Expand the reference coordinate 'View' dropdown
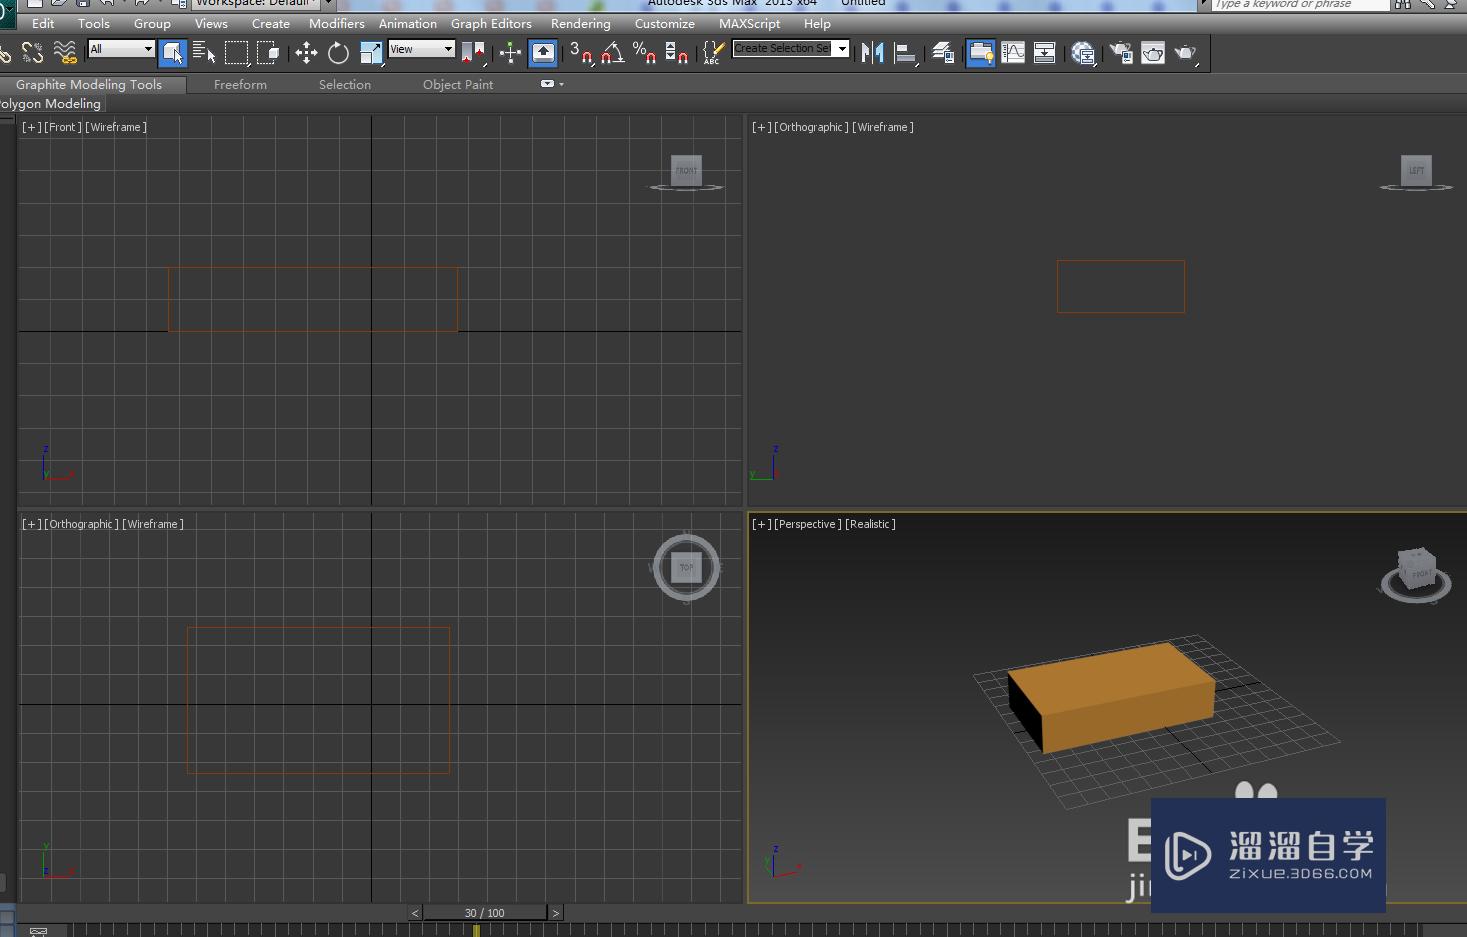The width and height of the screenshot is (1467, 937). coord(421,49)
